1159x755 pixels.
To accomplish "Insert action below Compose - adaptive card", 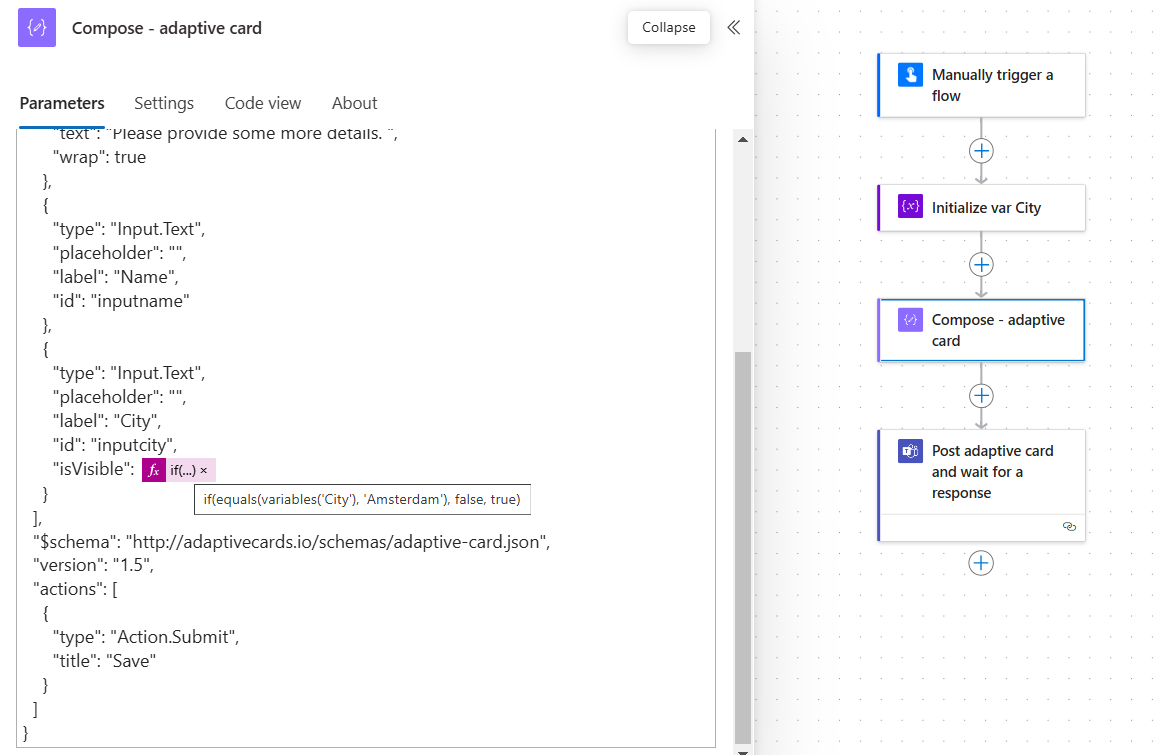I will point(981,396).
